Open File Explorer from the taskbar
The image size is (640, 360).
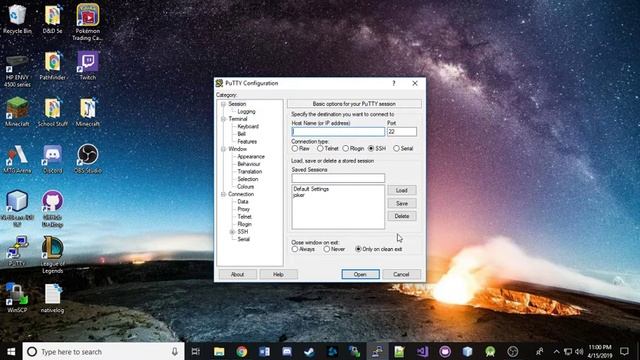(219, 351)
